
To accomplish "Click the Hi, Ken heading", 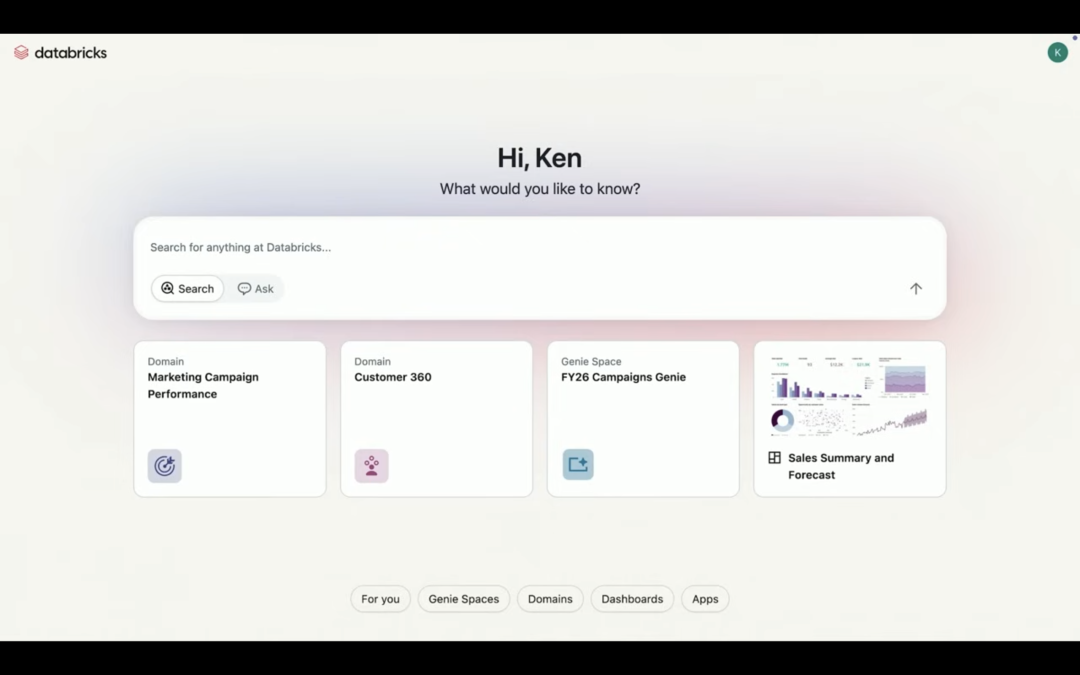I will 539,158.
